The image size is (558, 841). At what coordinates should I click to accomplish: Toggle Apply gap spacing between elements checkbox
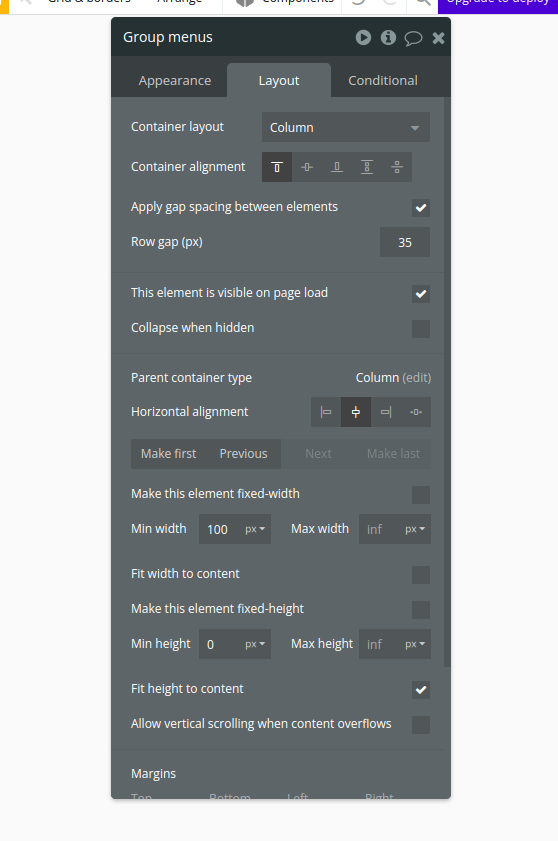[x=421, y=208]
